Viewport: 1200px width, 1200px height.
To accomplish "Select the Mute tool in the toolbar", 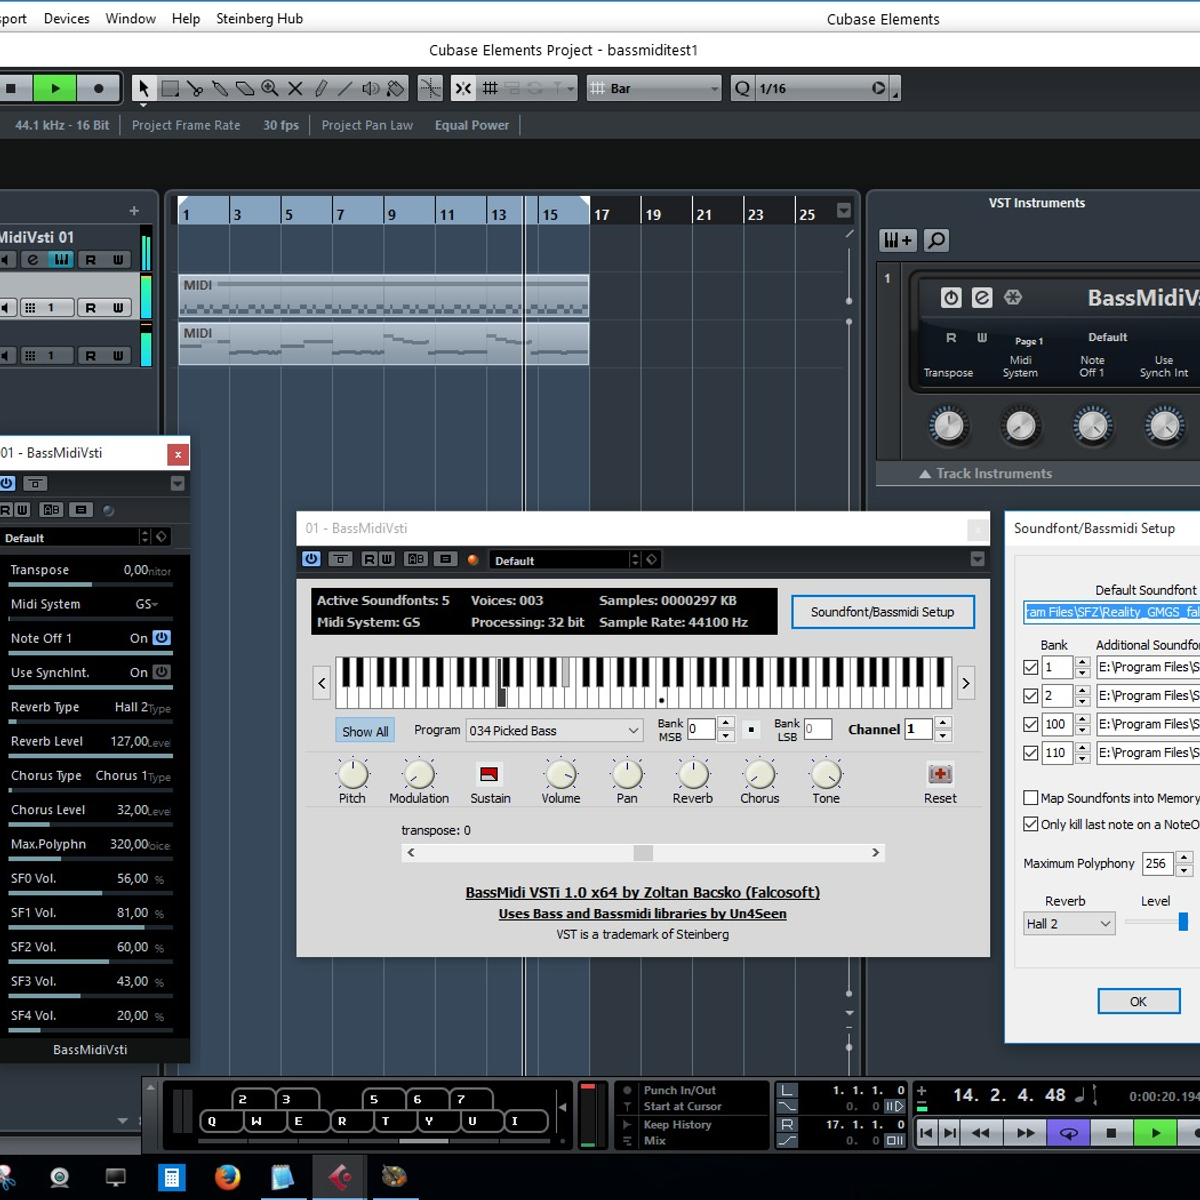I will tap(294, 88).
